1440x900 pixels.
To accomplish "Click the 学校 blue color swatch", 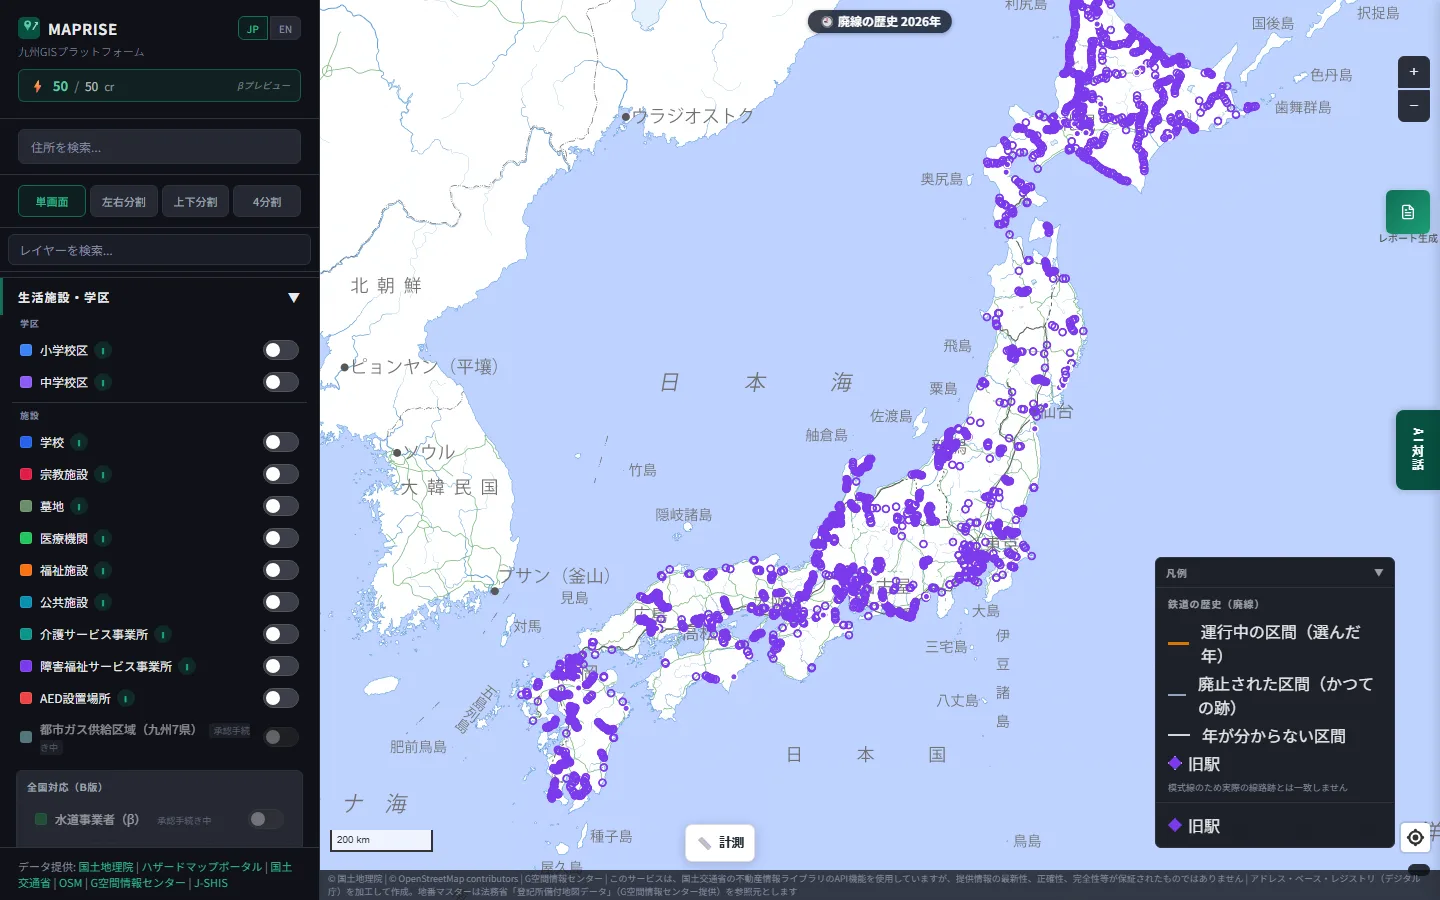I will click(26, 442).
